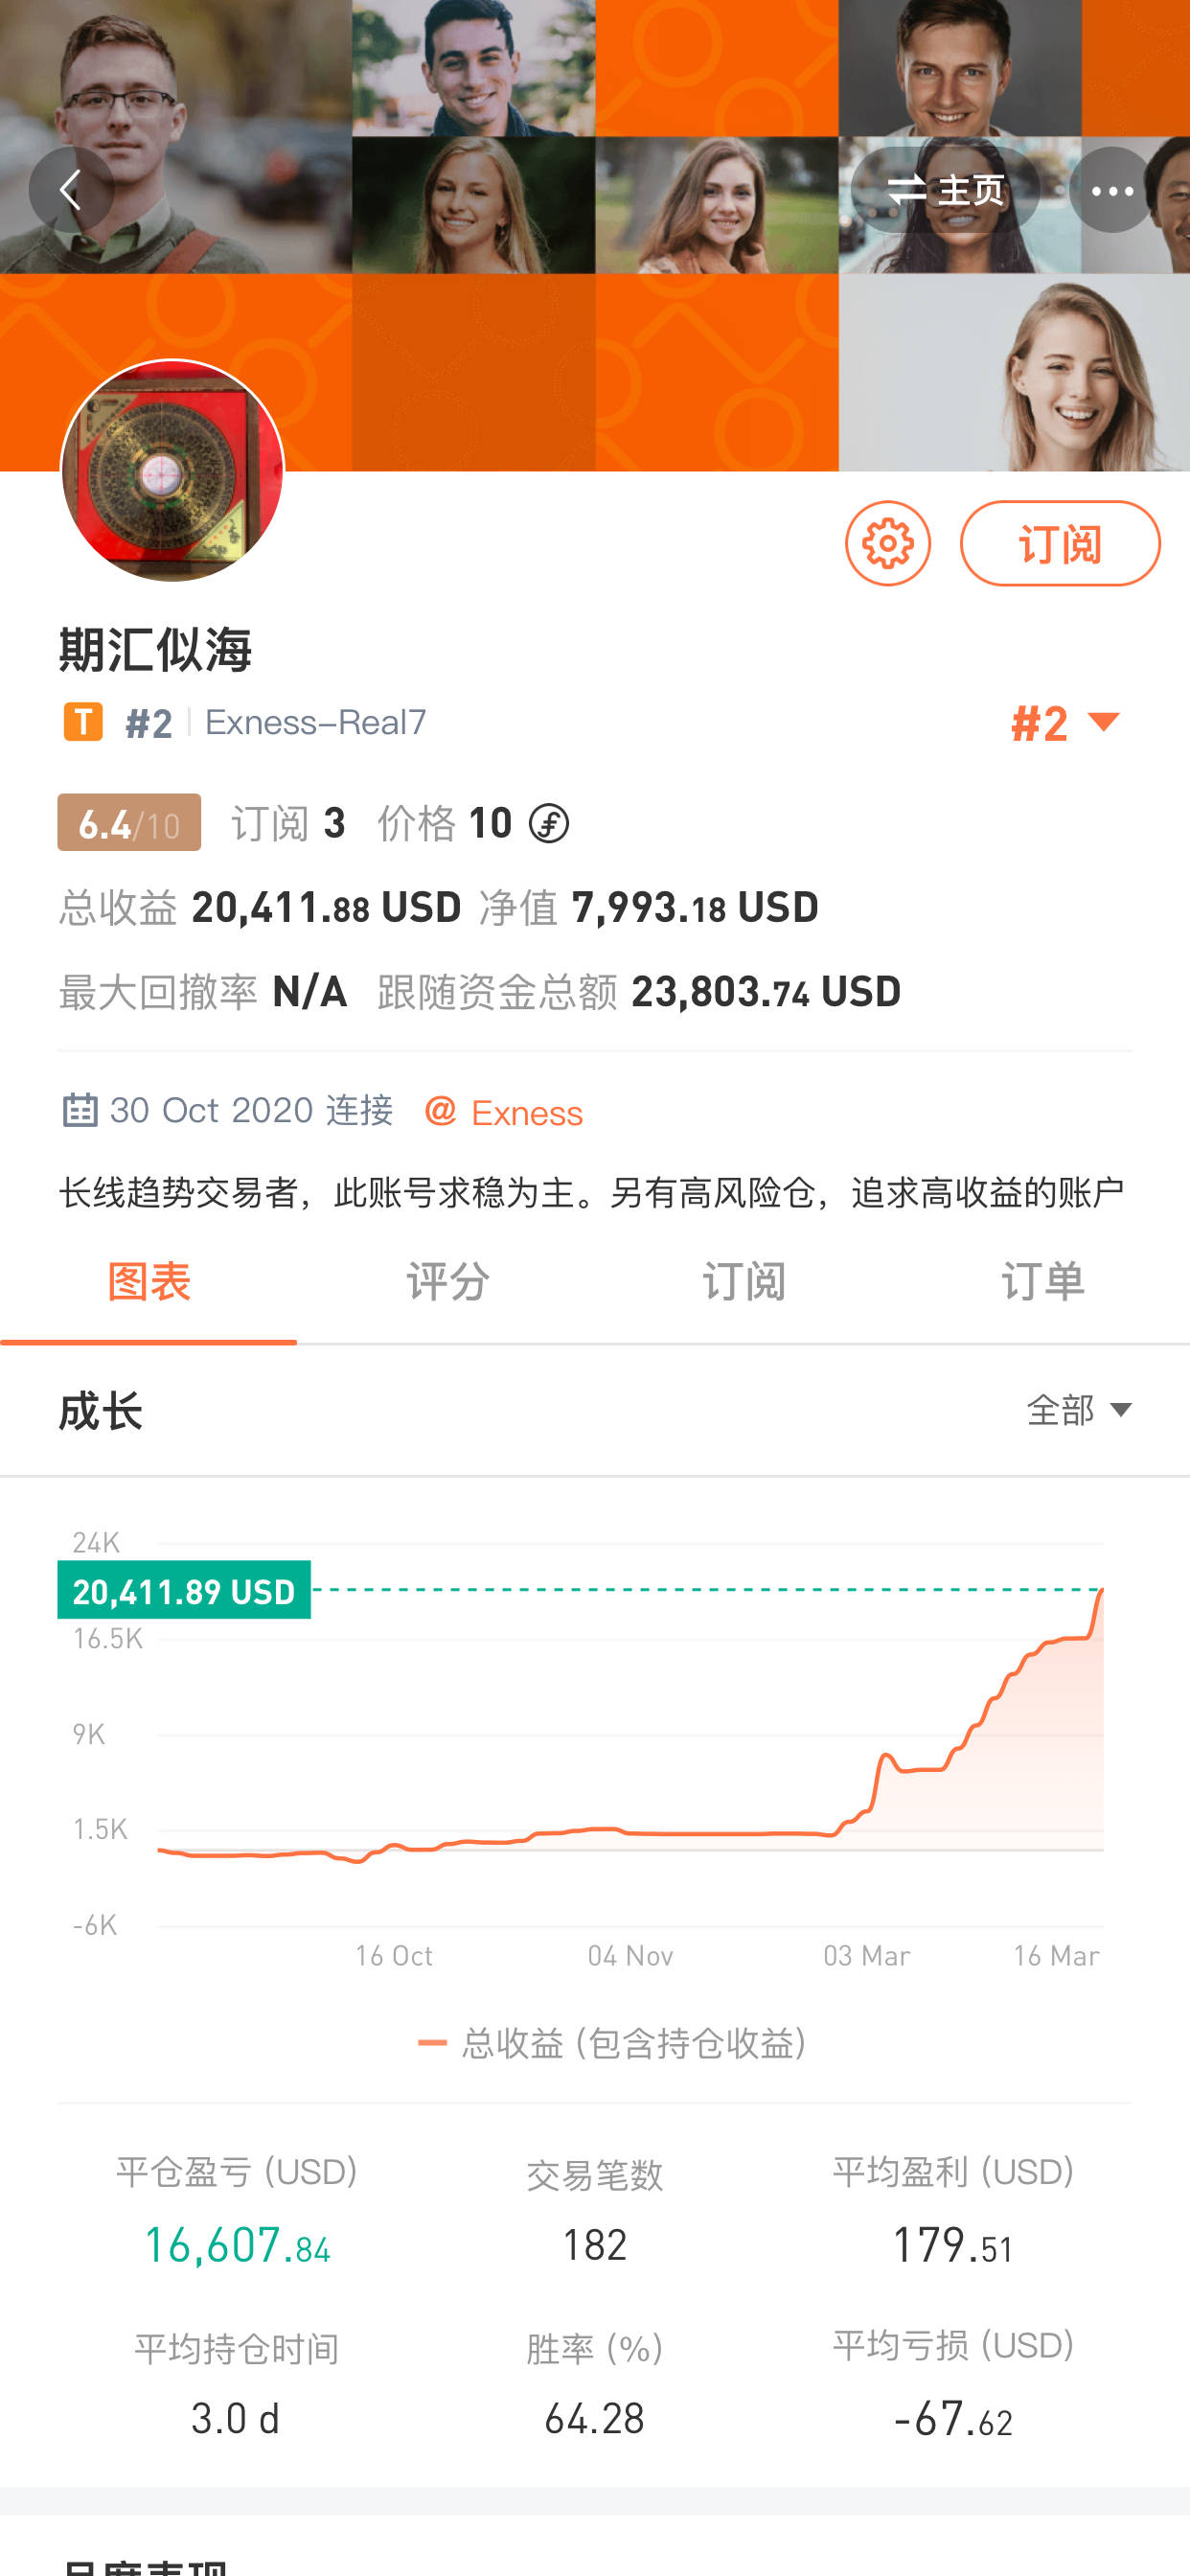Viewport: 1190px width, 2576px height.
Task: Open the 订阅 tab in tab bar
Action: click(x=744, y=1282)
